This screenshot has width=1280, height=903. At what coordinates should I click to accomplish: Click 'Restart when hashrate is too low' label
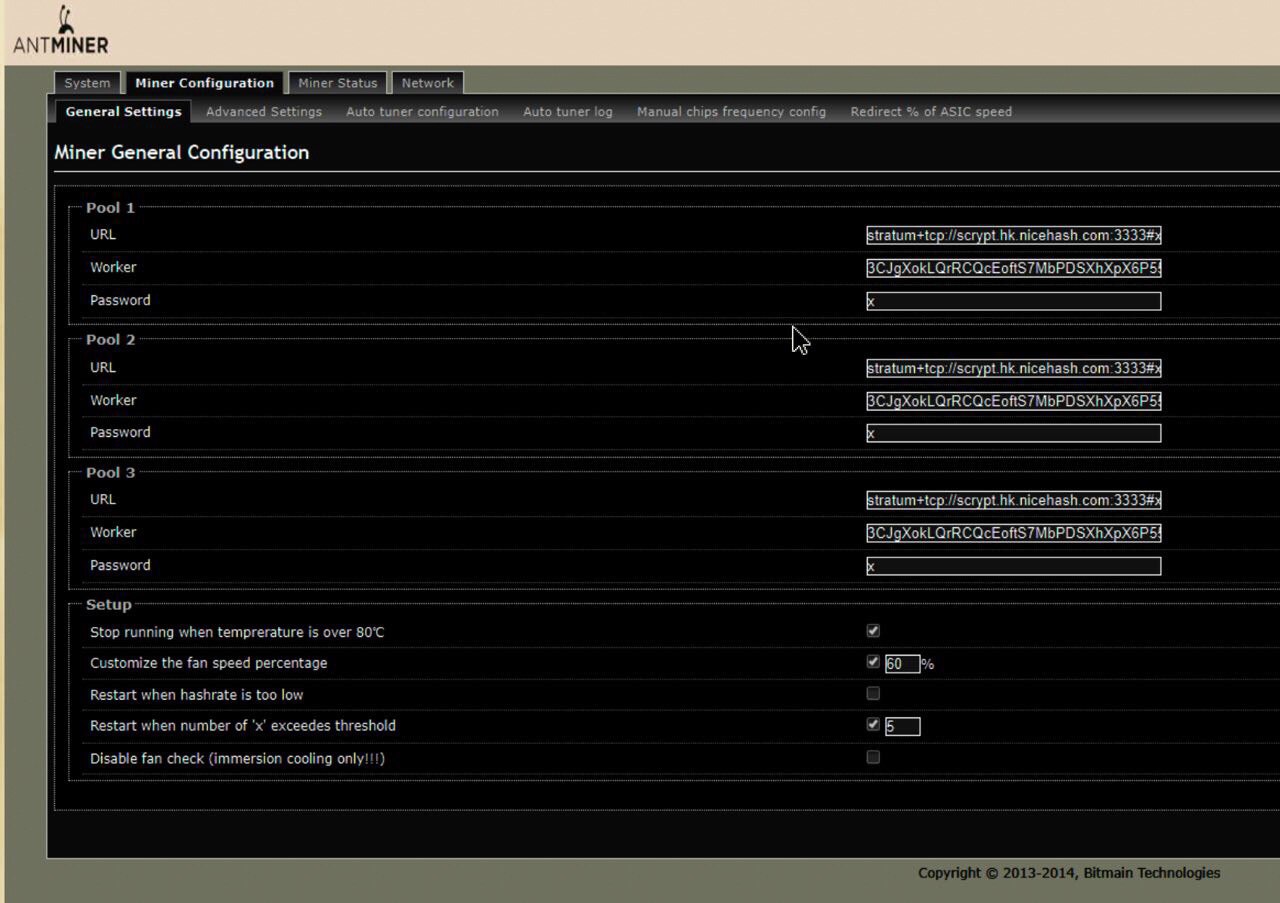point(196,695)
